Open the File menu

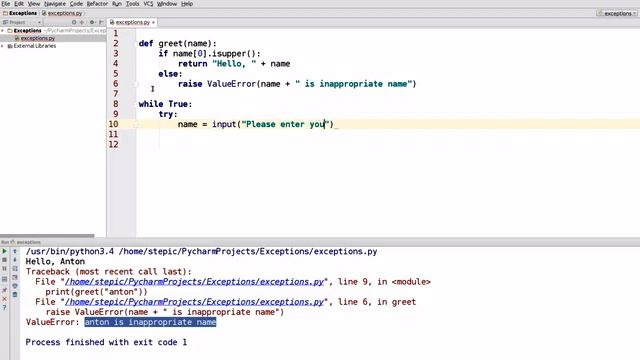6,4
